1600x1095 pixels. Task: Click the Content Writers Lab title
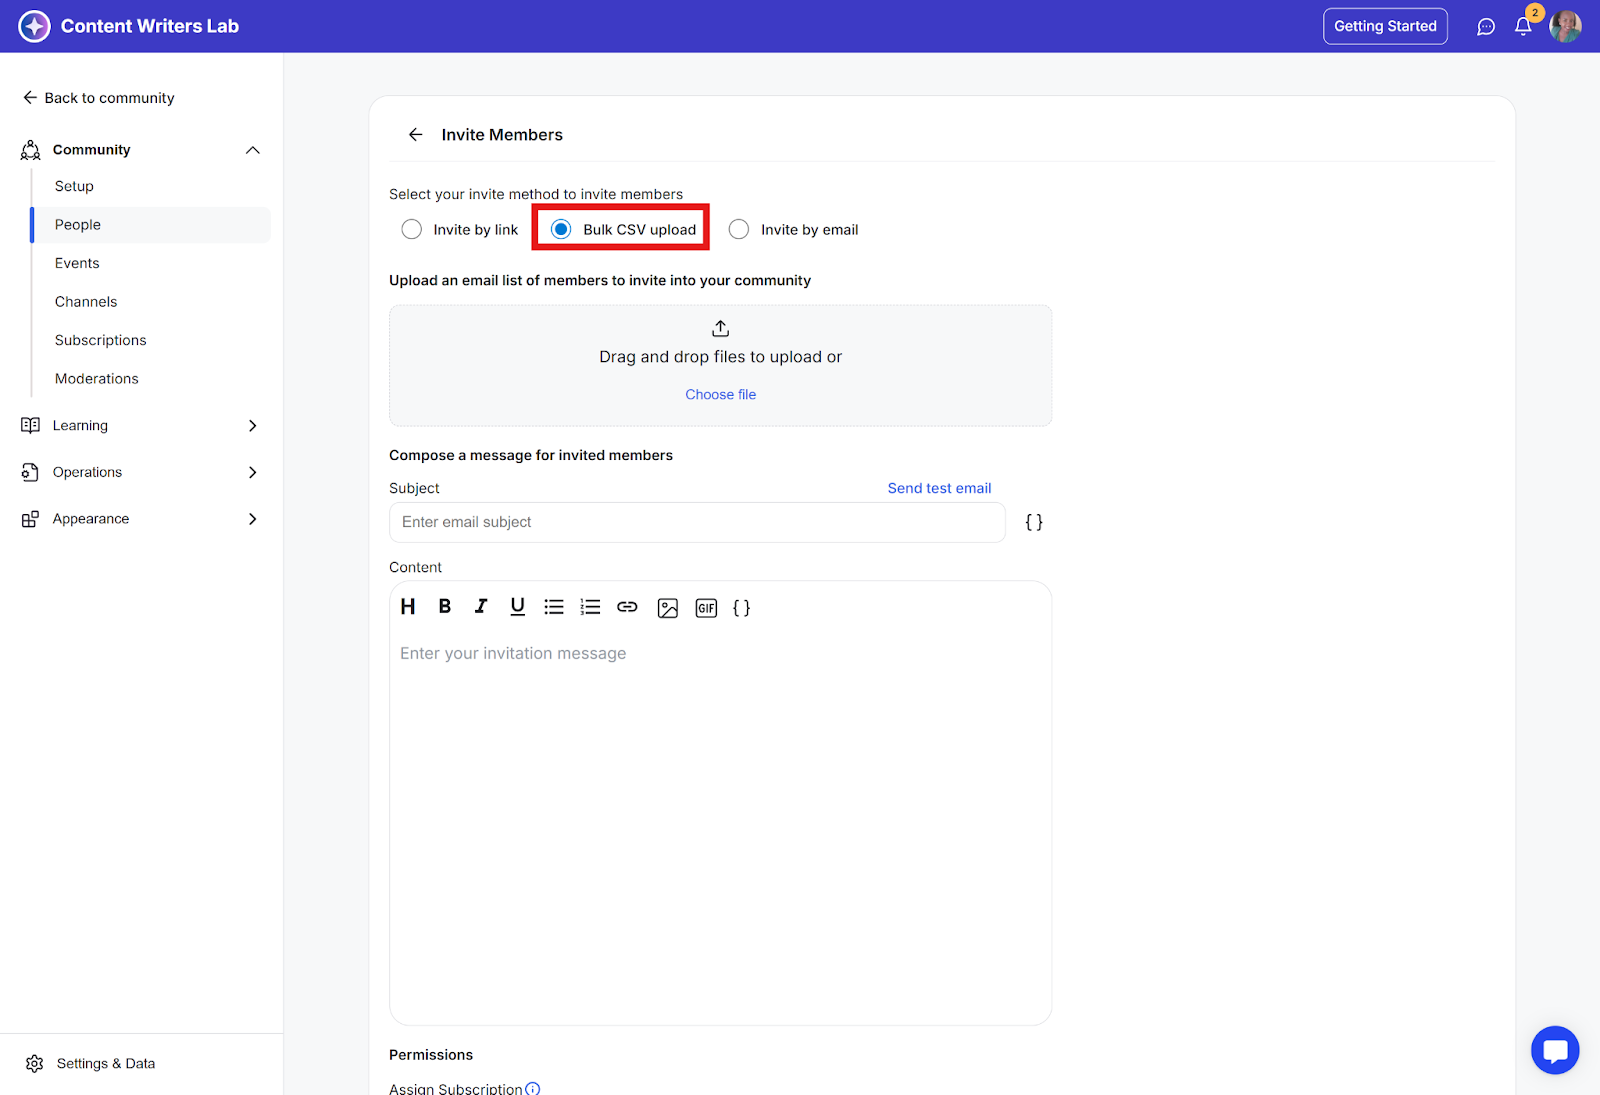pos(150,27)
